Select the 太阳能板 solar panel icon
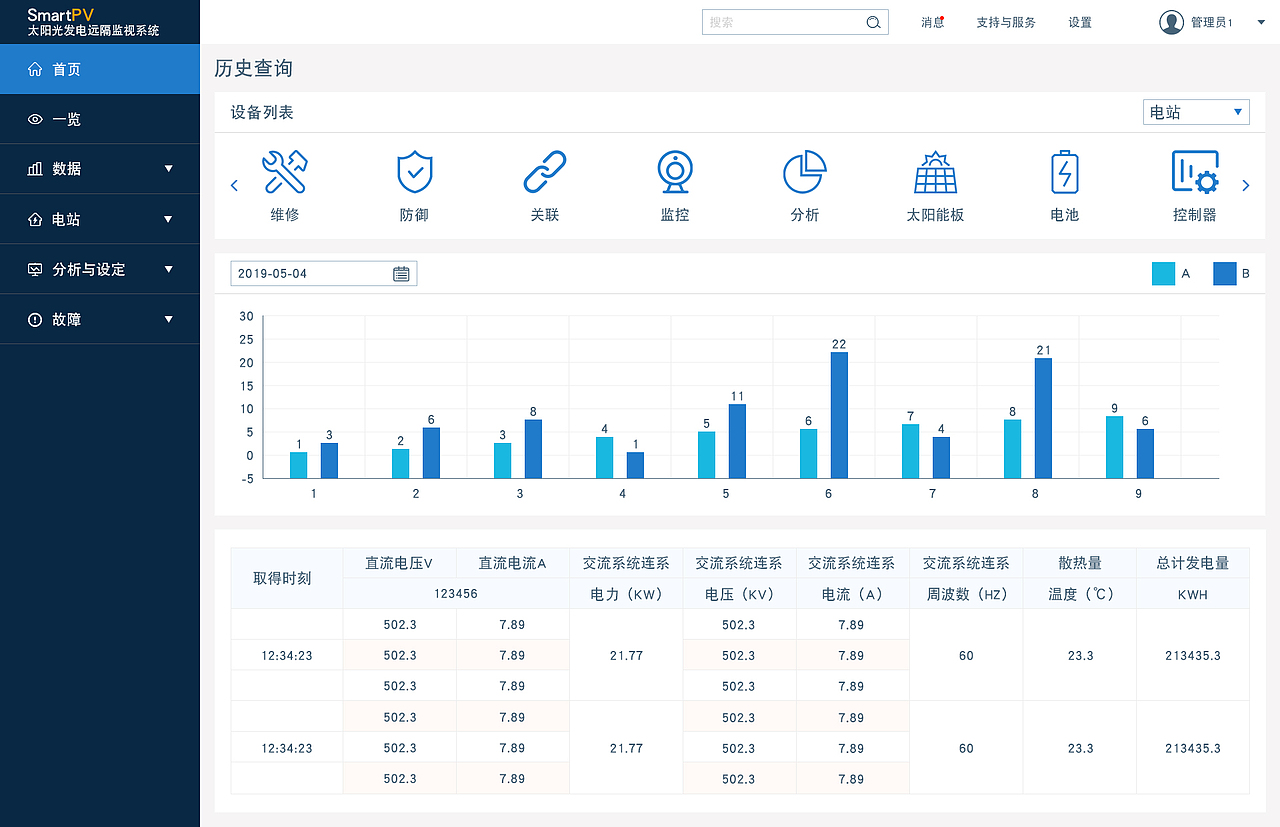 tap(935, 172)
